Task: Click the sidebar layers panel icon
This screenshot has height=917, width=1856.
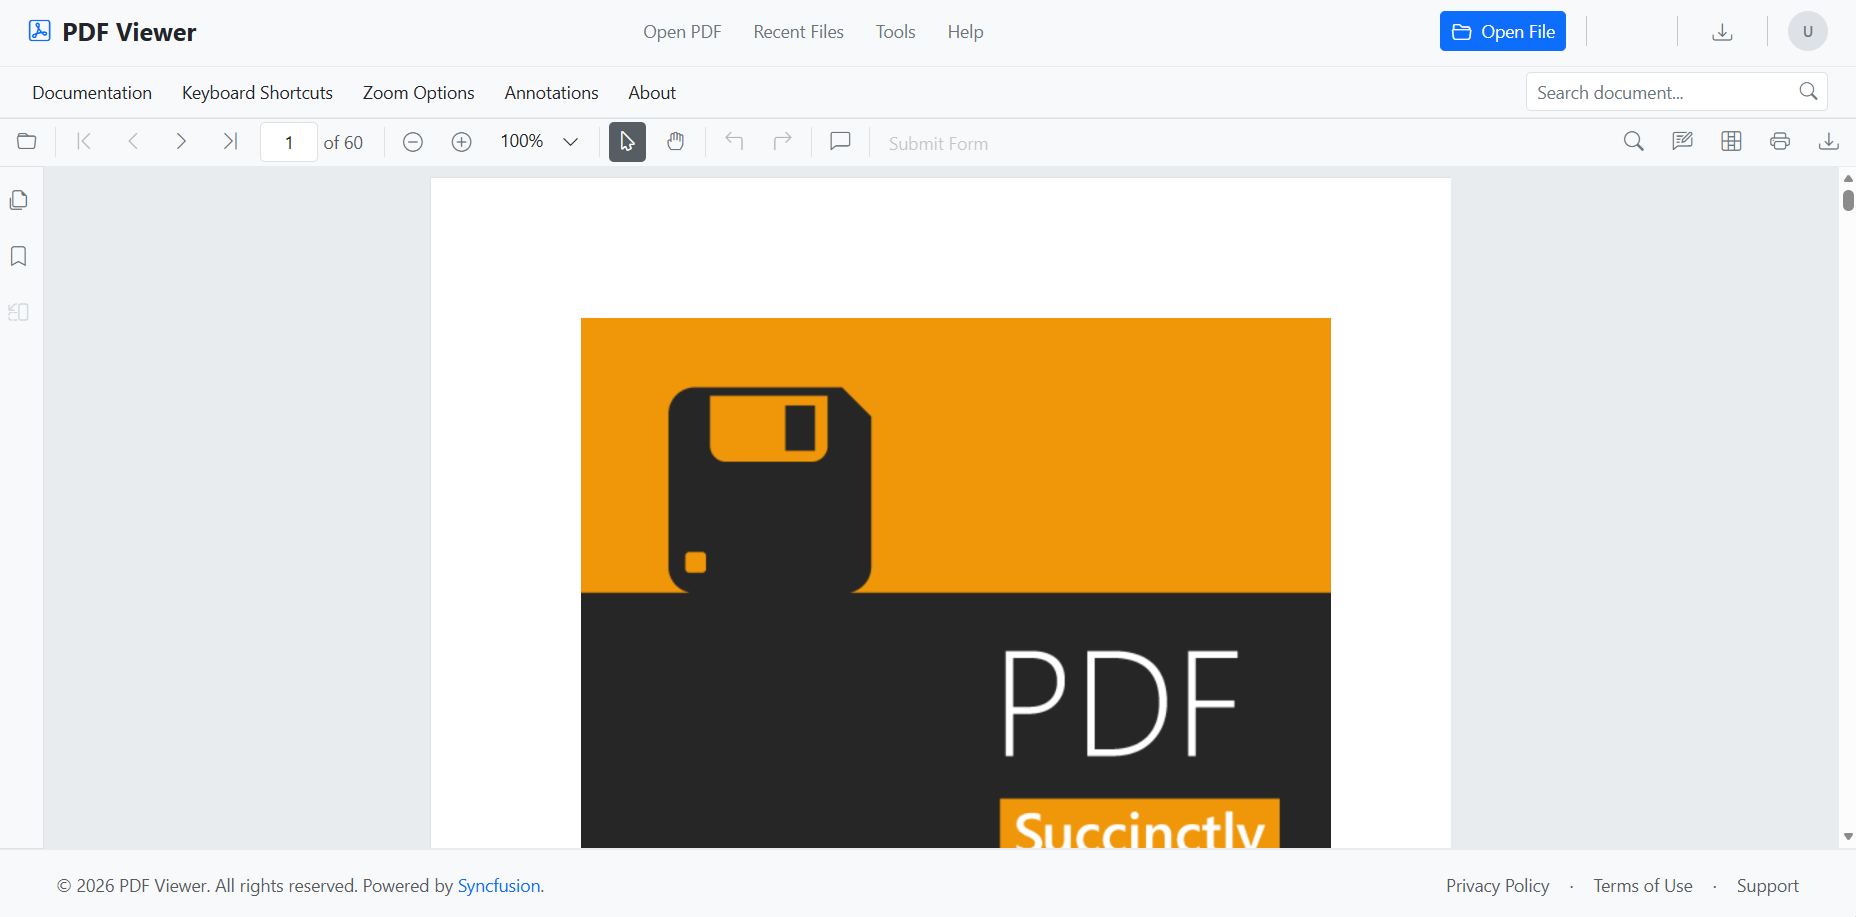Action: pos(19,312)
